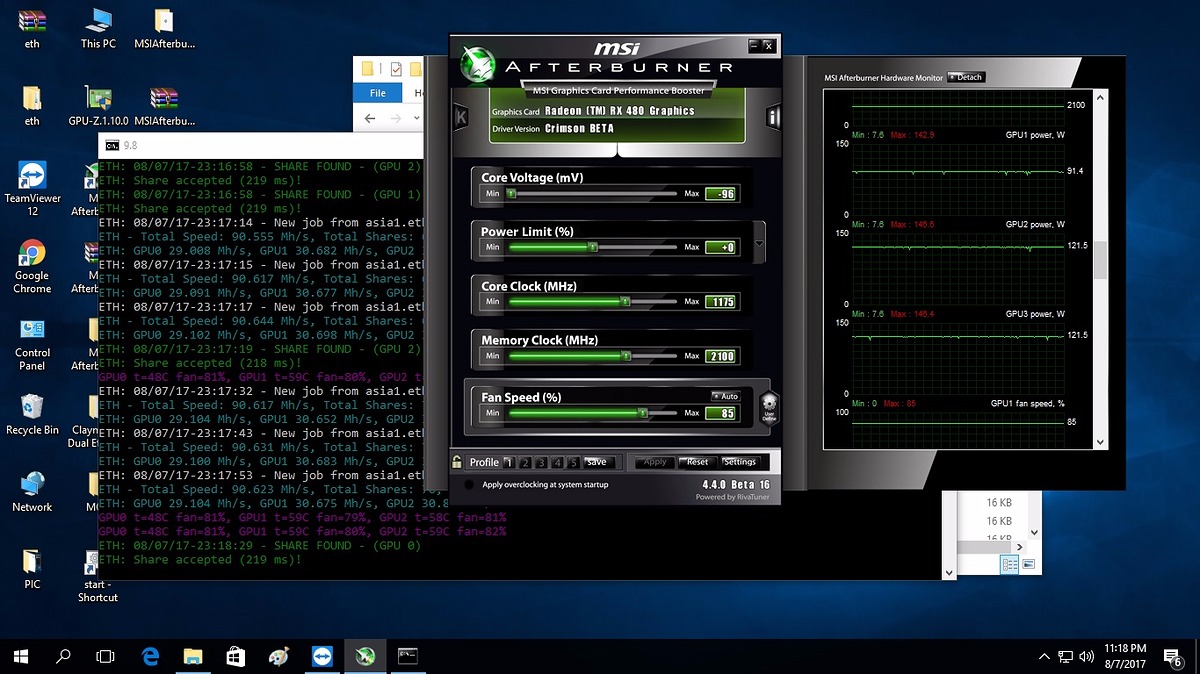
Task: Open the Recycle Bin
Action: click(x=32, y=414)
